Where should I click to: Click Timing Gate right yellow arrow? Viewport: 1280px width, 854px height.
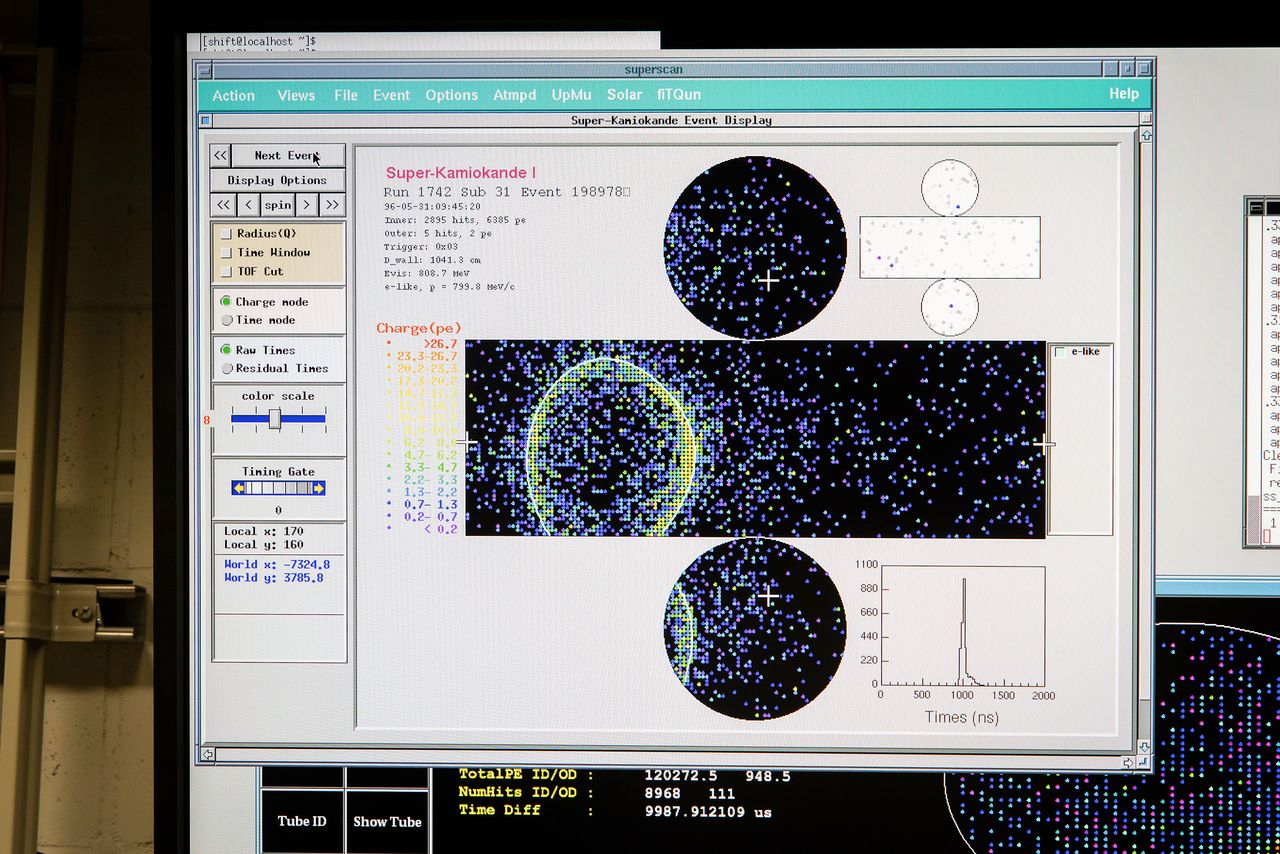tap(318, 488)
